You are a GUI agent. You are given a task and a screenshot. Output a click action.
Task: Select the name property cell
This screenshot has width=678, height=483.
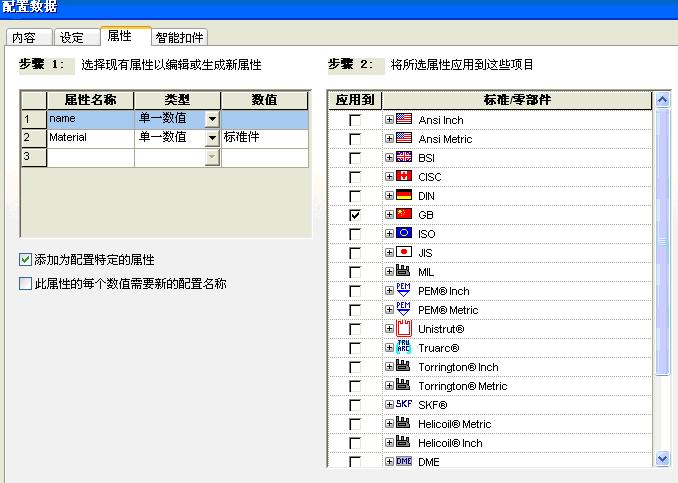(x=90, y=119)
